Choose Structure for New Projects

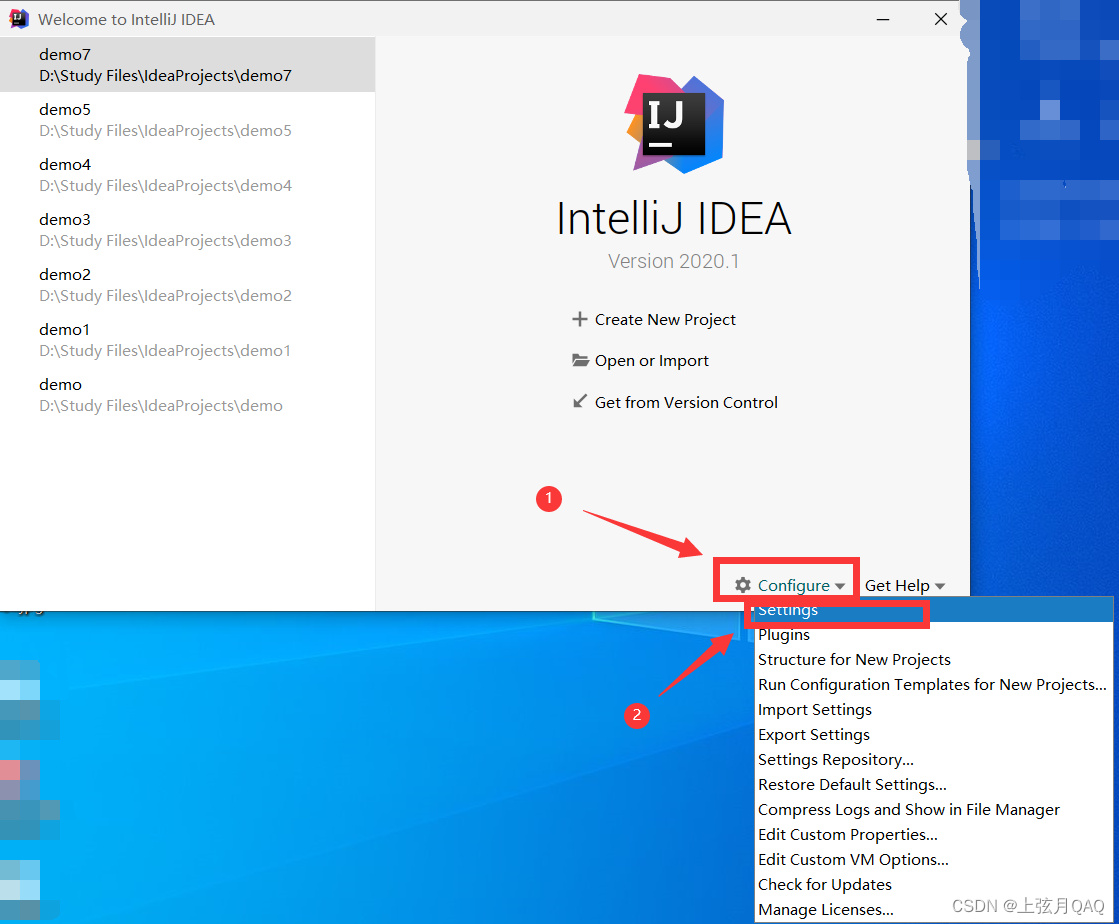point(933,659)
